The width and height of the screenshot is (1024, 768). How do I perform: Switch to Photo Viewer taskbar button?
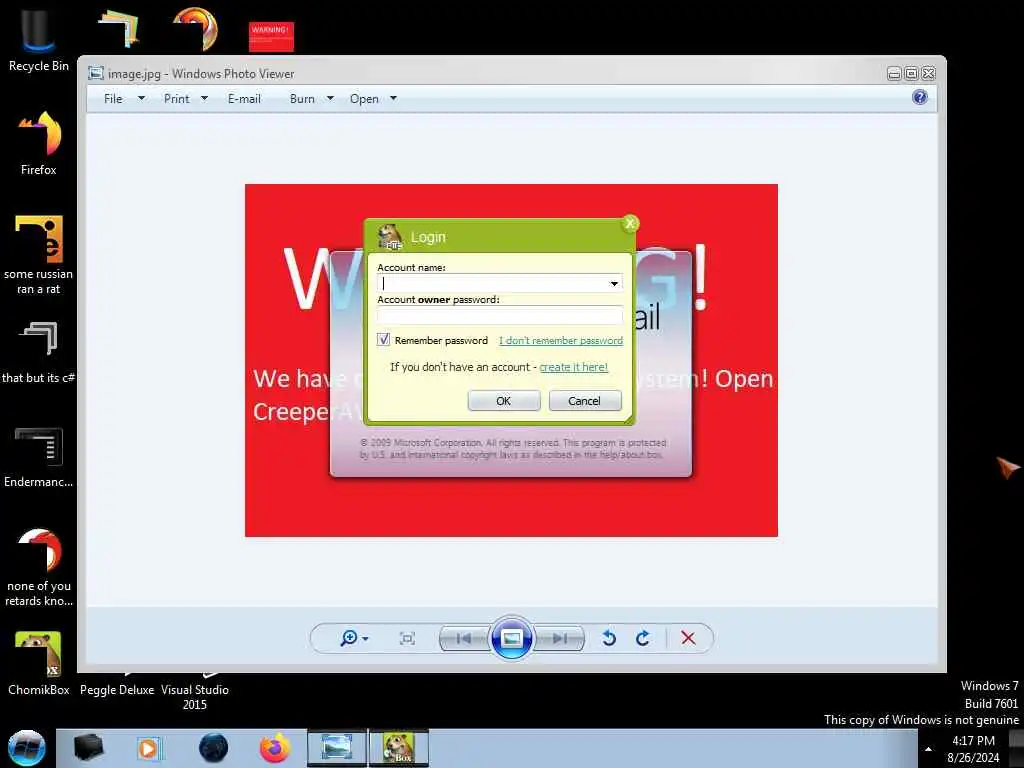pyautogui.click(x=336, y=748)
